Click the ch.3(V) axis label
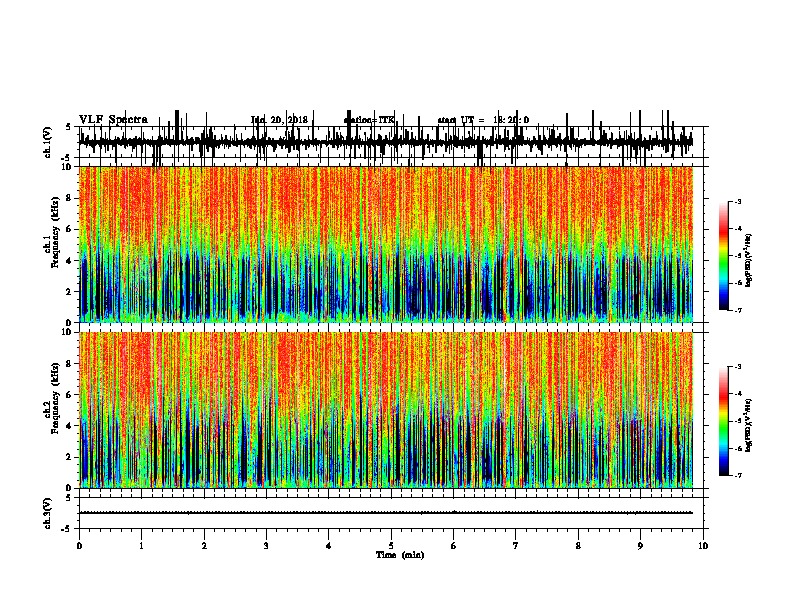 [48, 513]
